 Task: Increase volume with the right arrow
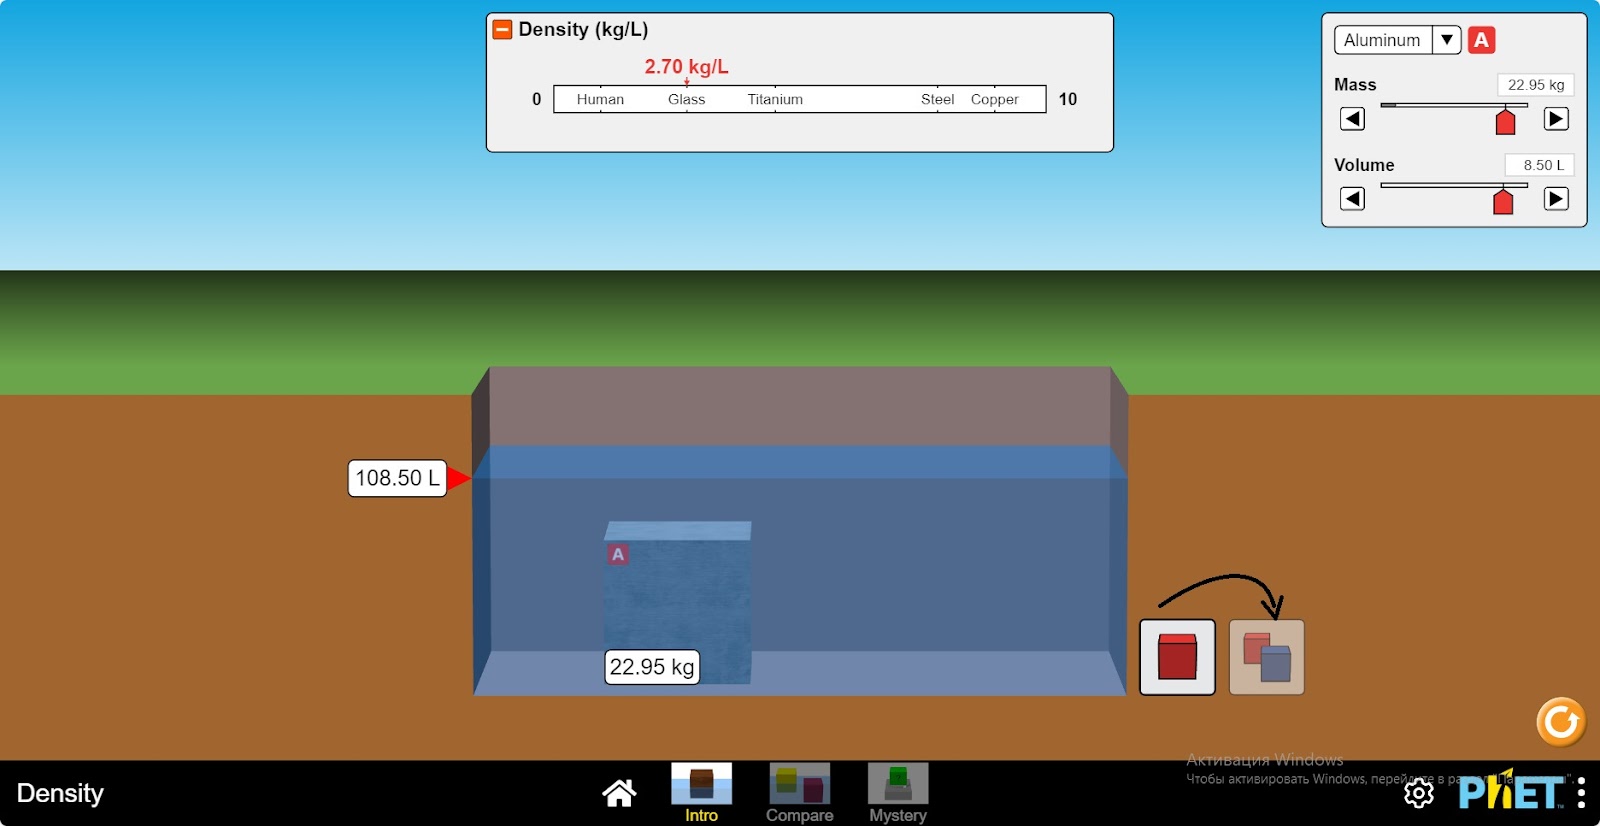coord(1556,199)
